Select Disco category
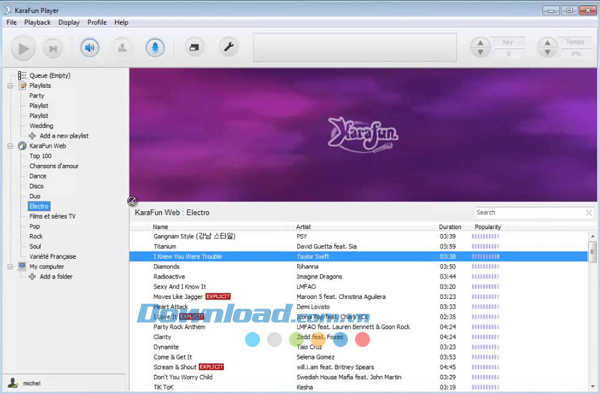Screen dimensions: 600x394 36,186
